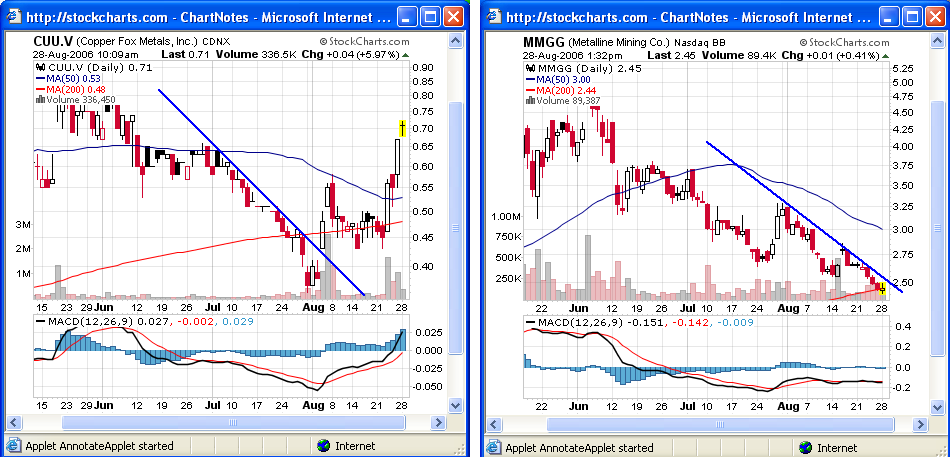Click the Internet zone globe in right status bar

click(x=806, y=447)
